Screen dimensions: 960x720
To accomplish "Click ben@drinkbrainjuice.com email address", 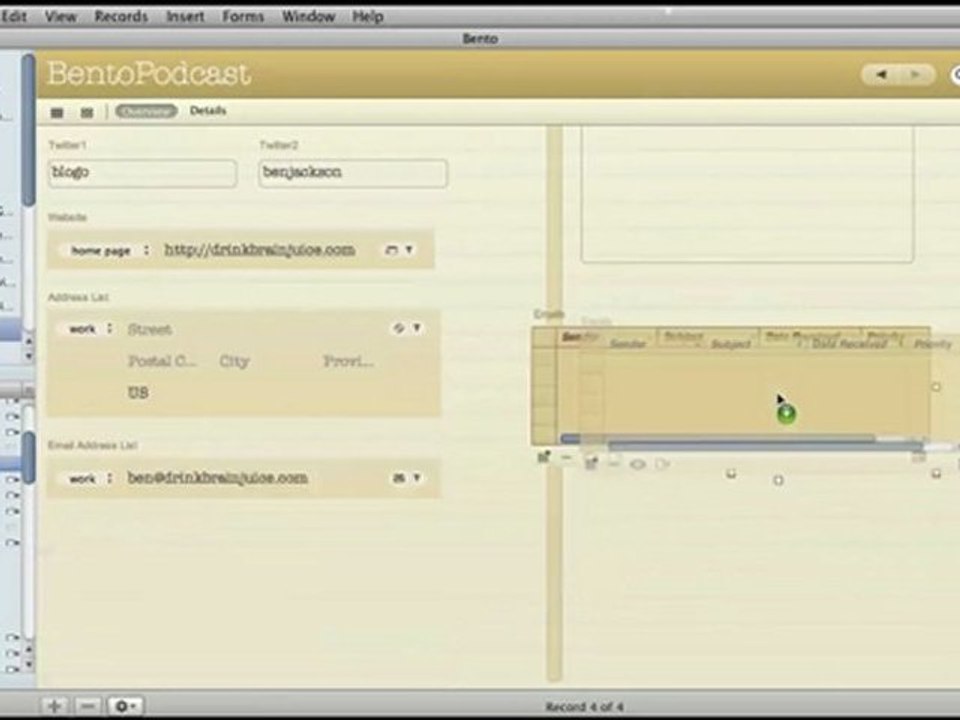I will (x=217, y=478).
